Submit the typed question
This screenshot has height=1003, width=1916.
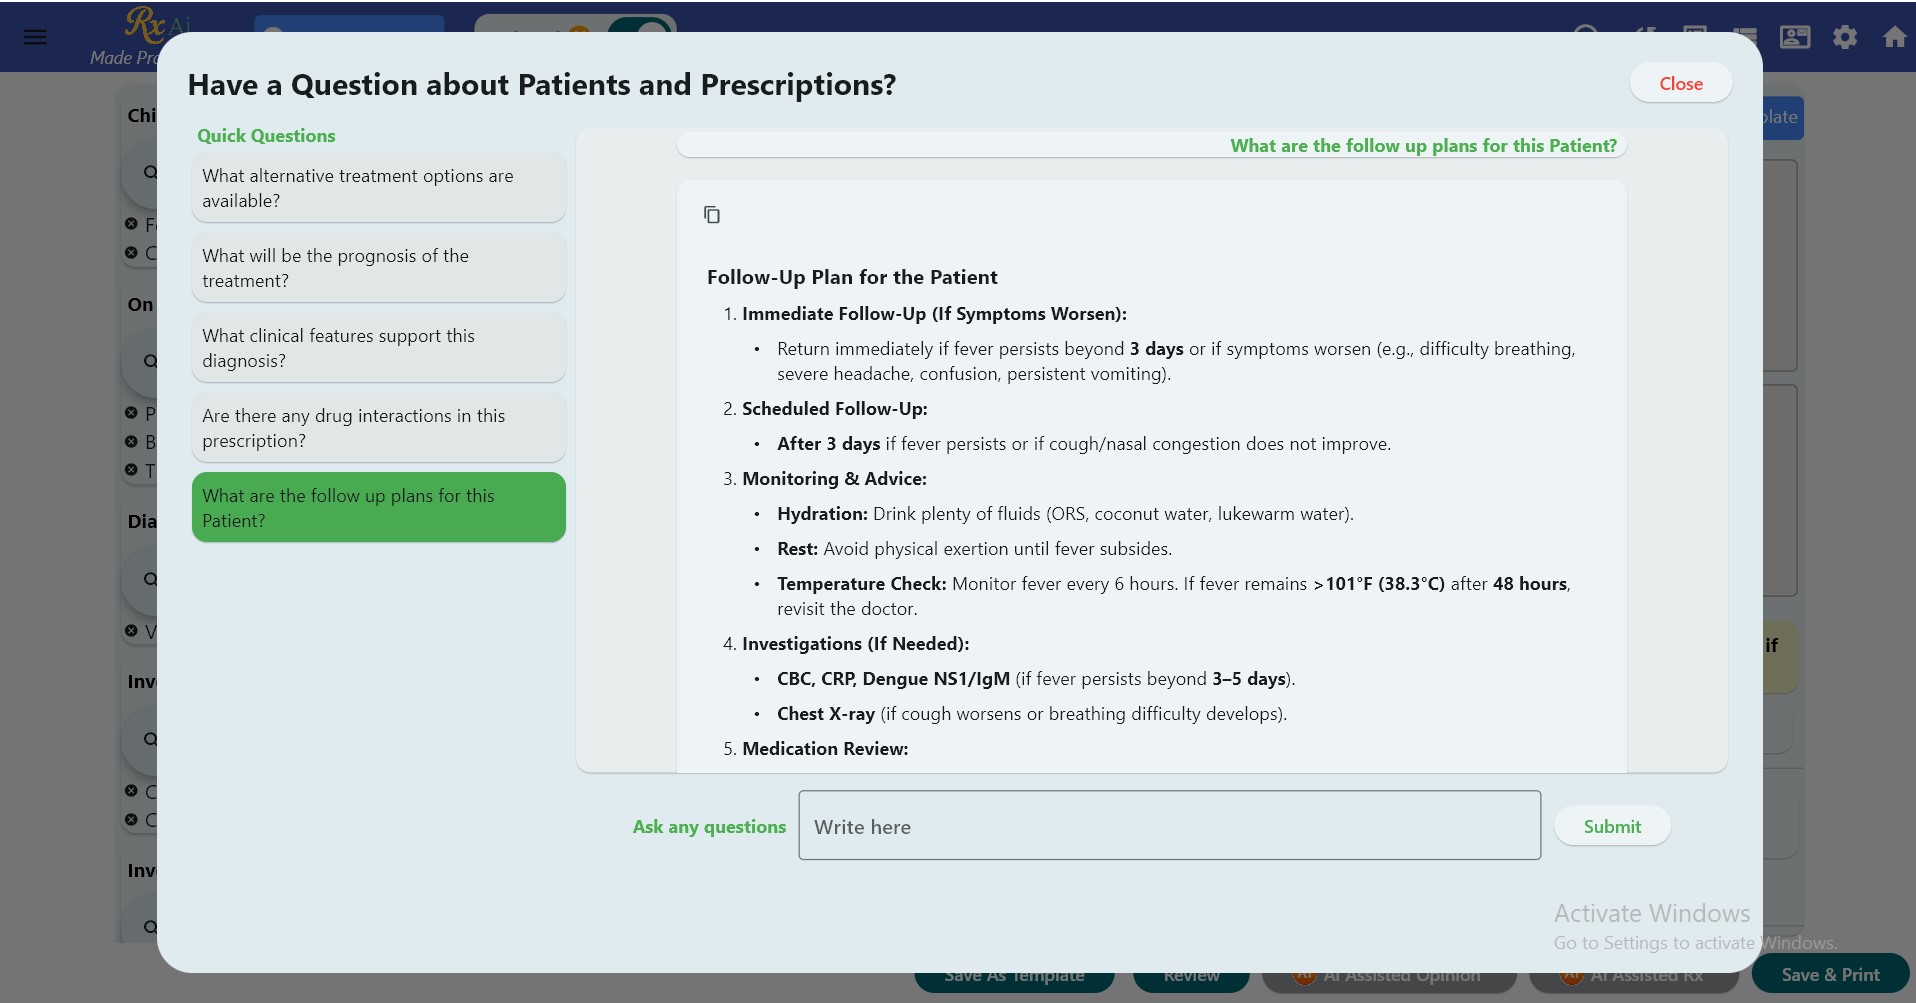pos(1611,827)
